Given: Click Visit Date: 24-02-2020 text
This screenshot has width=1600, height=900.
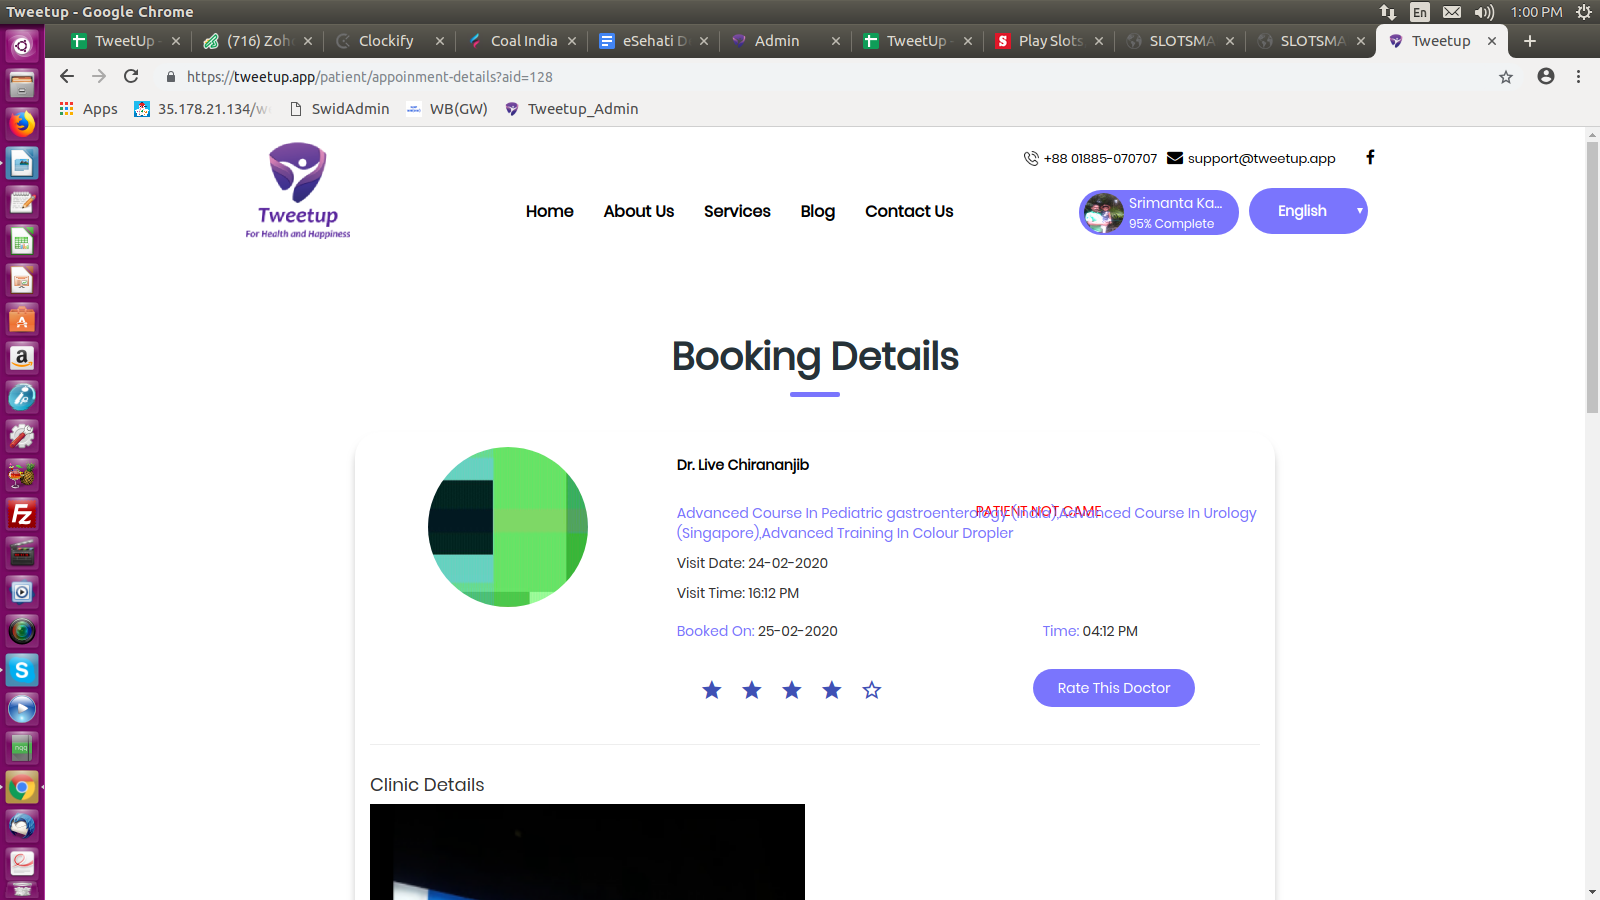Looking at the screenshot, I should click(x=752, y=563).
